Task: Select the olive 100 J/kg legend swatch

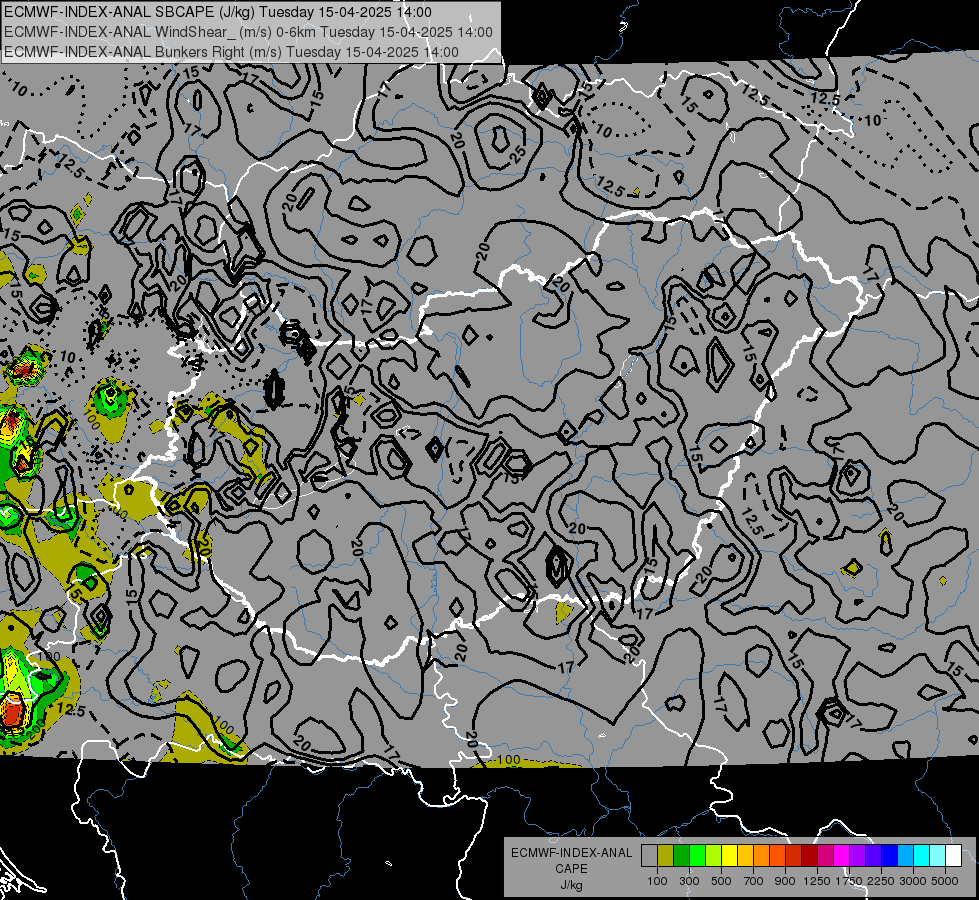Action: click(x=666, y=855)
